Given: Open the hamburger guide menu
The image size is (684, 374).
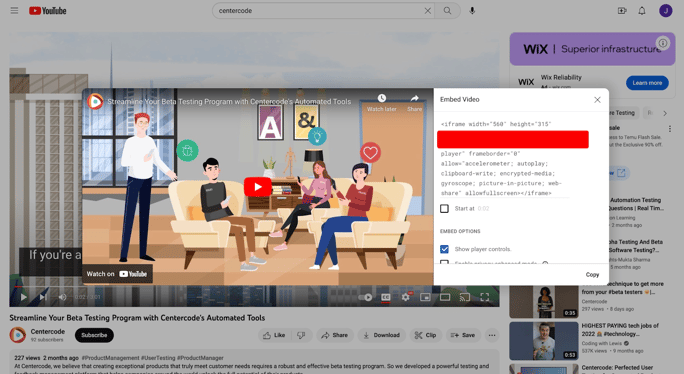Looking at the screenshot, I should (x=14, y=10).
